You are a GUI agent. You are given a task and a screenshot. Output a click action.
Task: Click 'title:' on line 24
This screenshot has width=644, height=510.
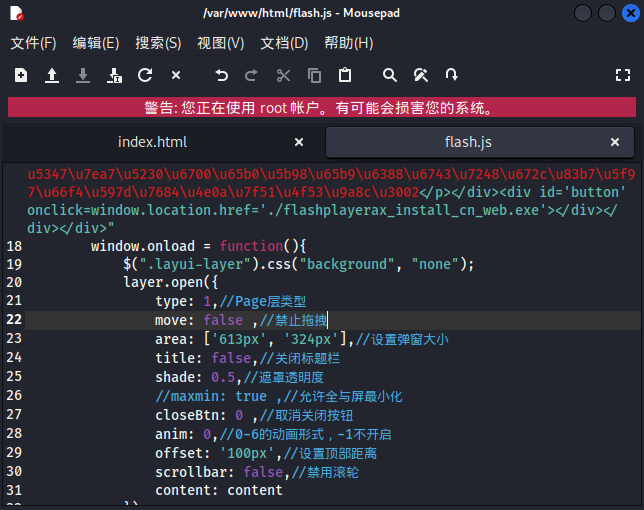click(179, 358)
